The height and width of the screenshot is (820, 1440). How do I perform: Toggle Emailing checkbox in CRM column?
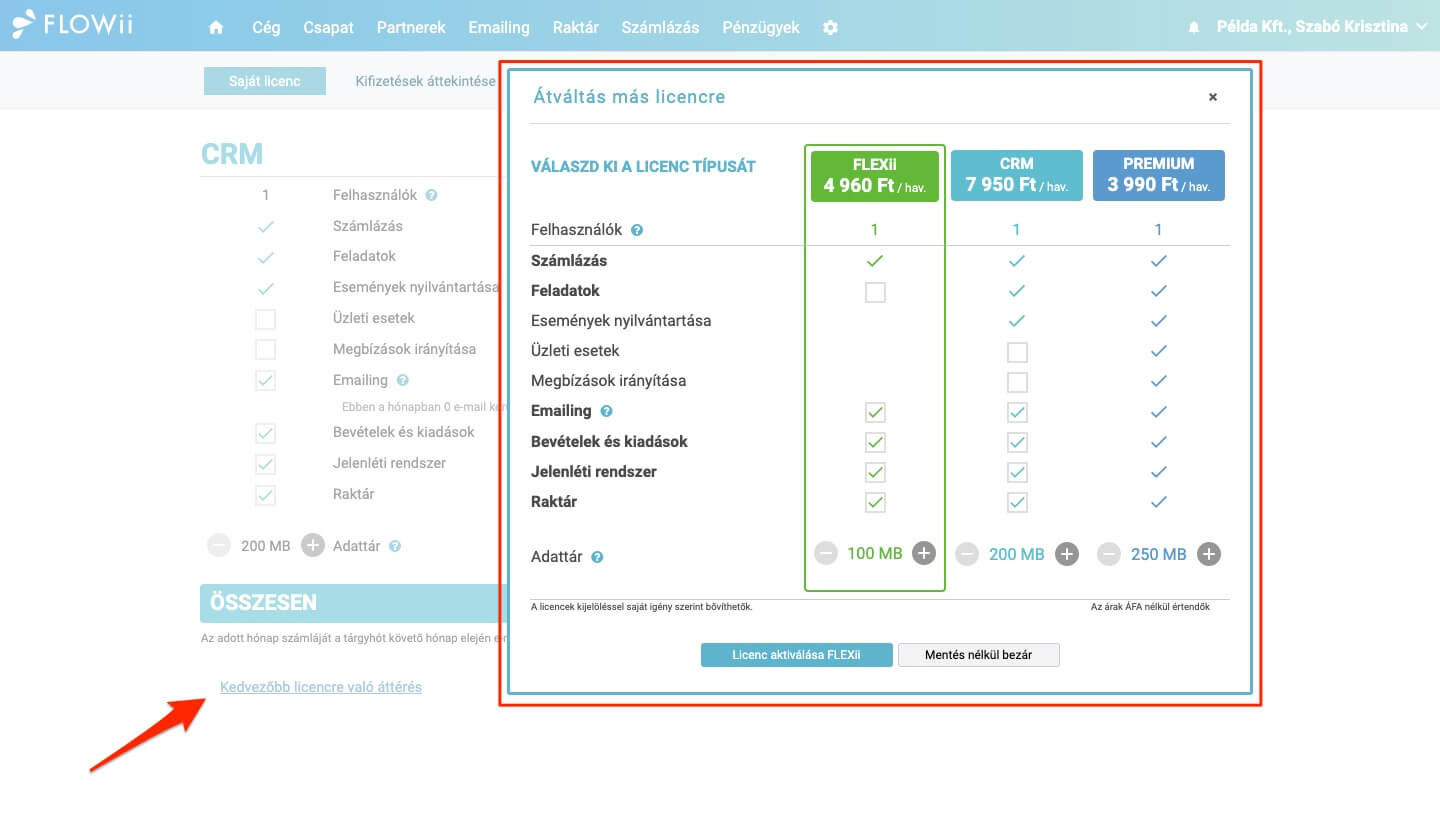1017,412
